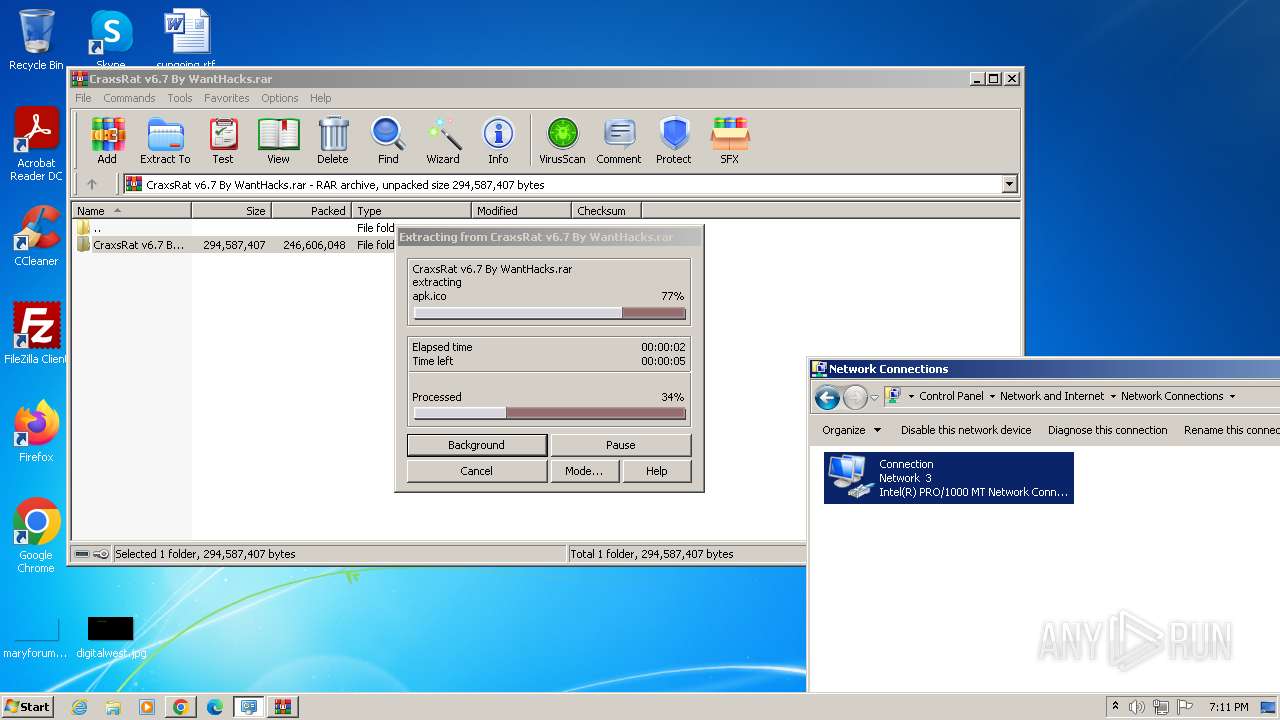Image resolution: width=1280 pixels, height=720 pixels.
Task: Open Google Chrome desktop shortcut
Action: (36, 536)
